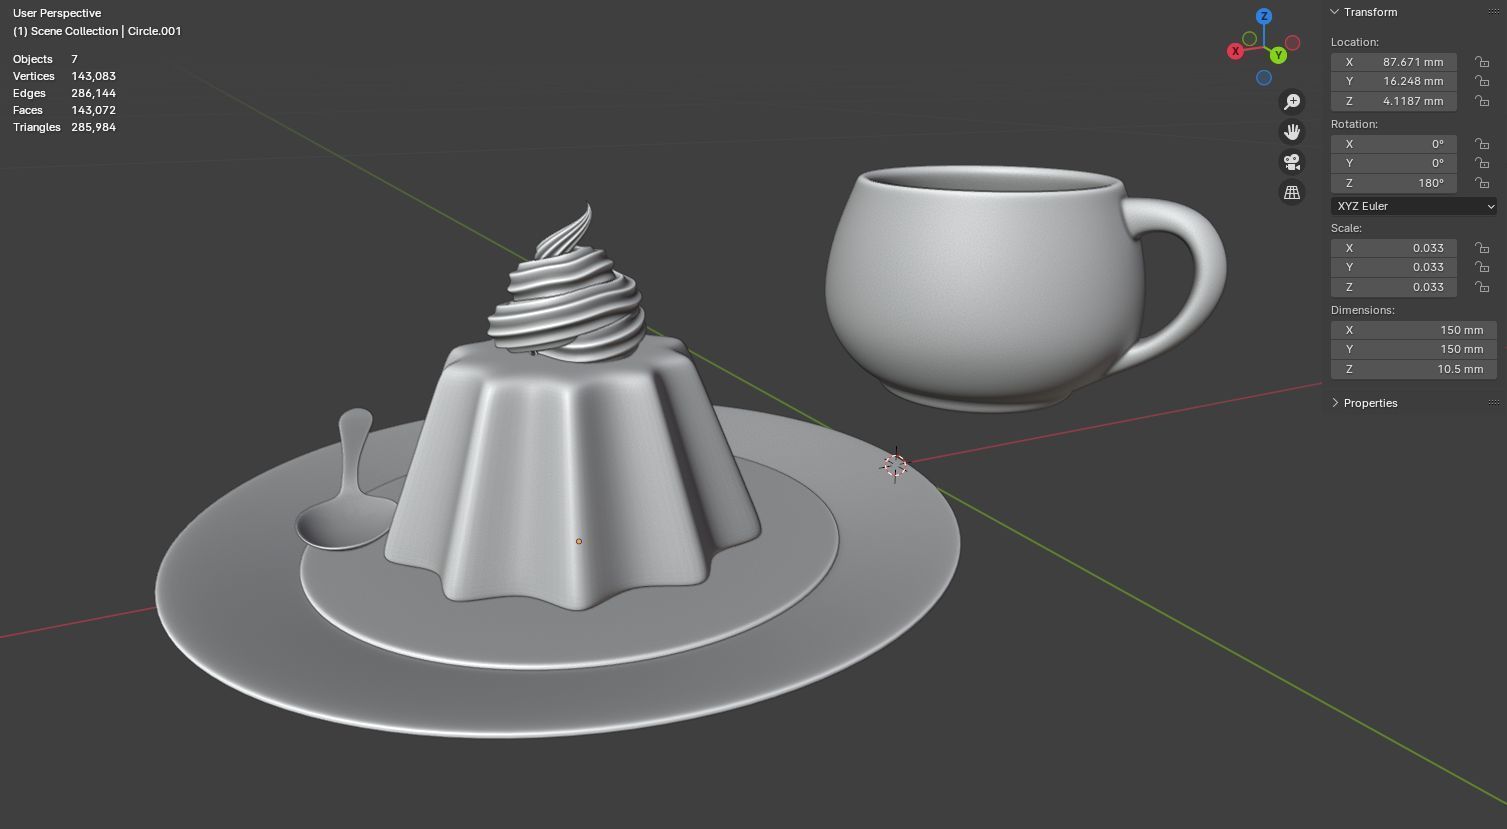The width and height of the screenshot is (1507, 829).
Task: Collapse the Transform panel
Action: coord(1335,12)
